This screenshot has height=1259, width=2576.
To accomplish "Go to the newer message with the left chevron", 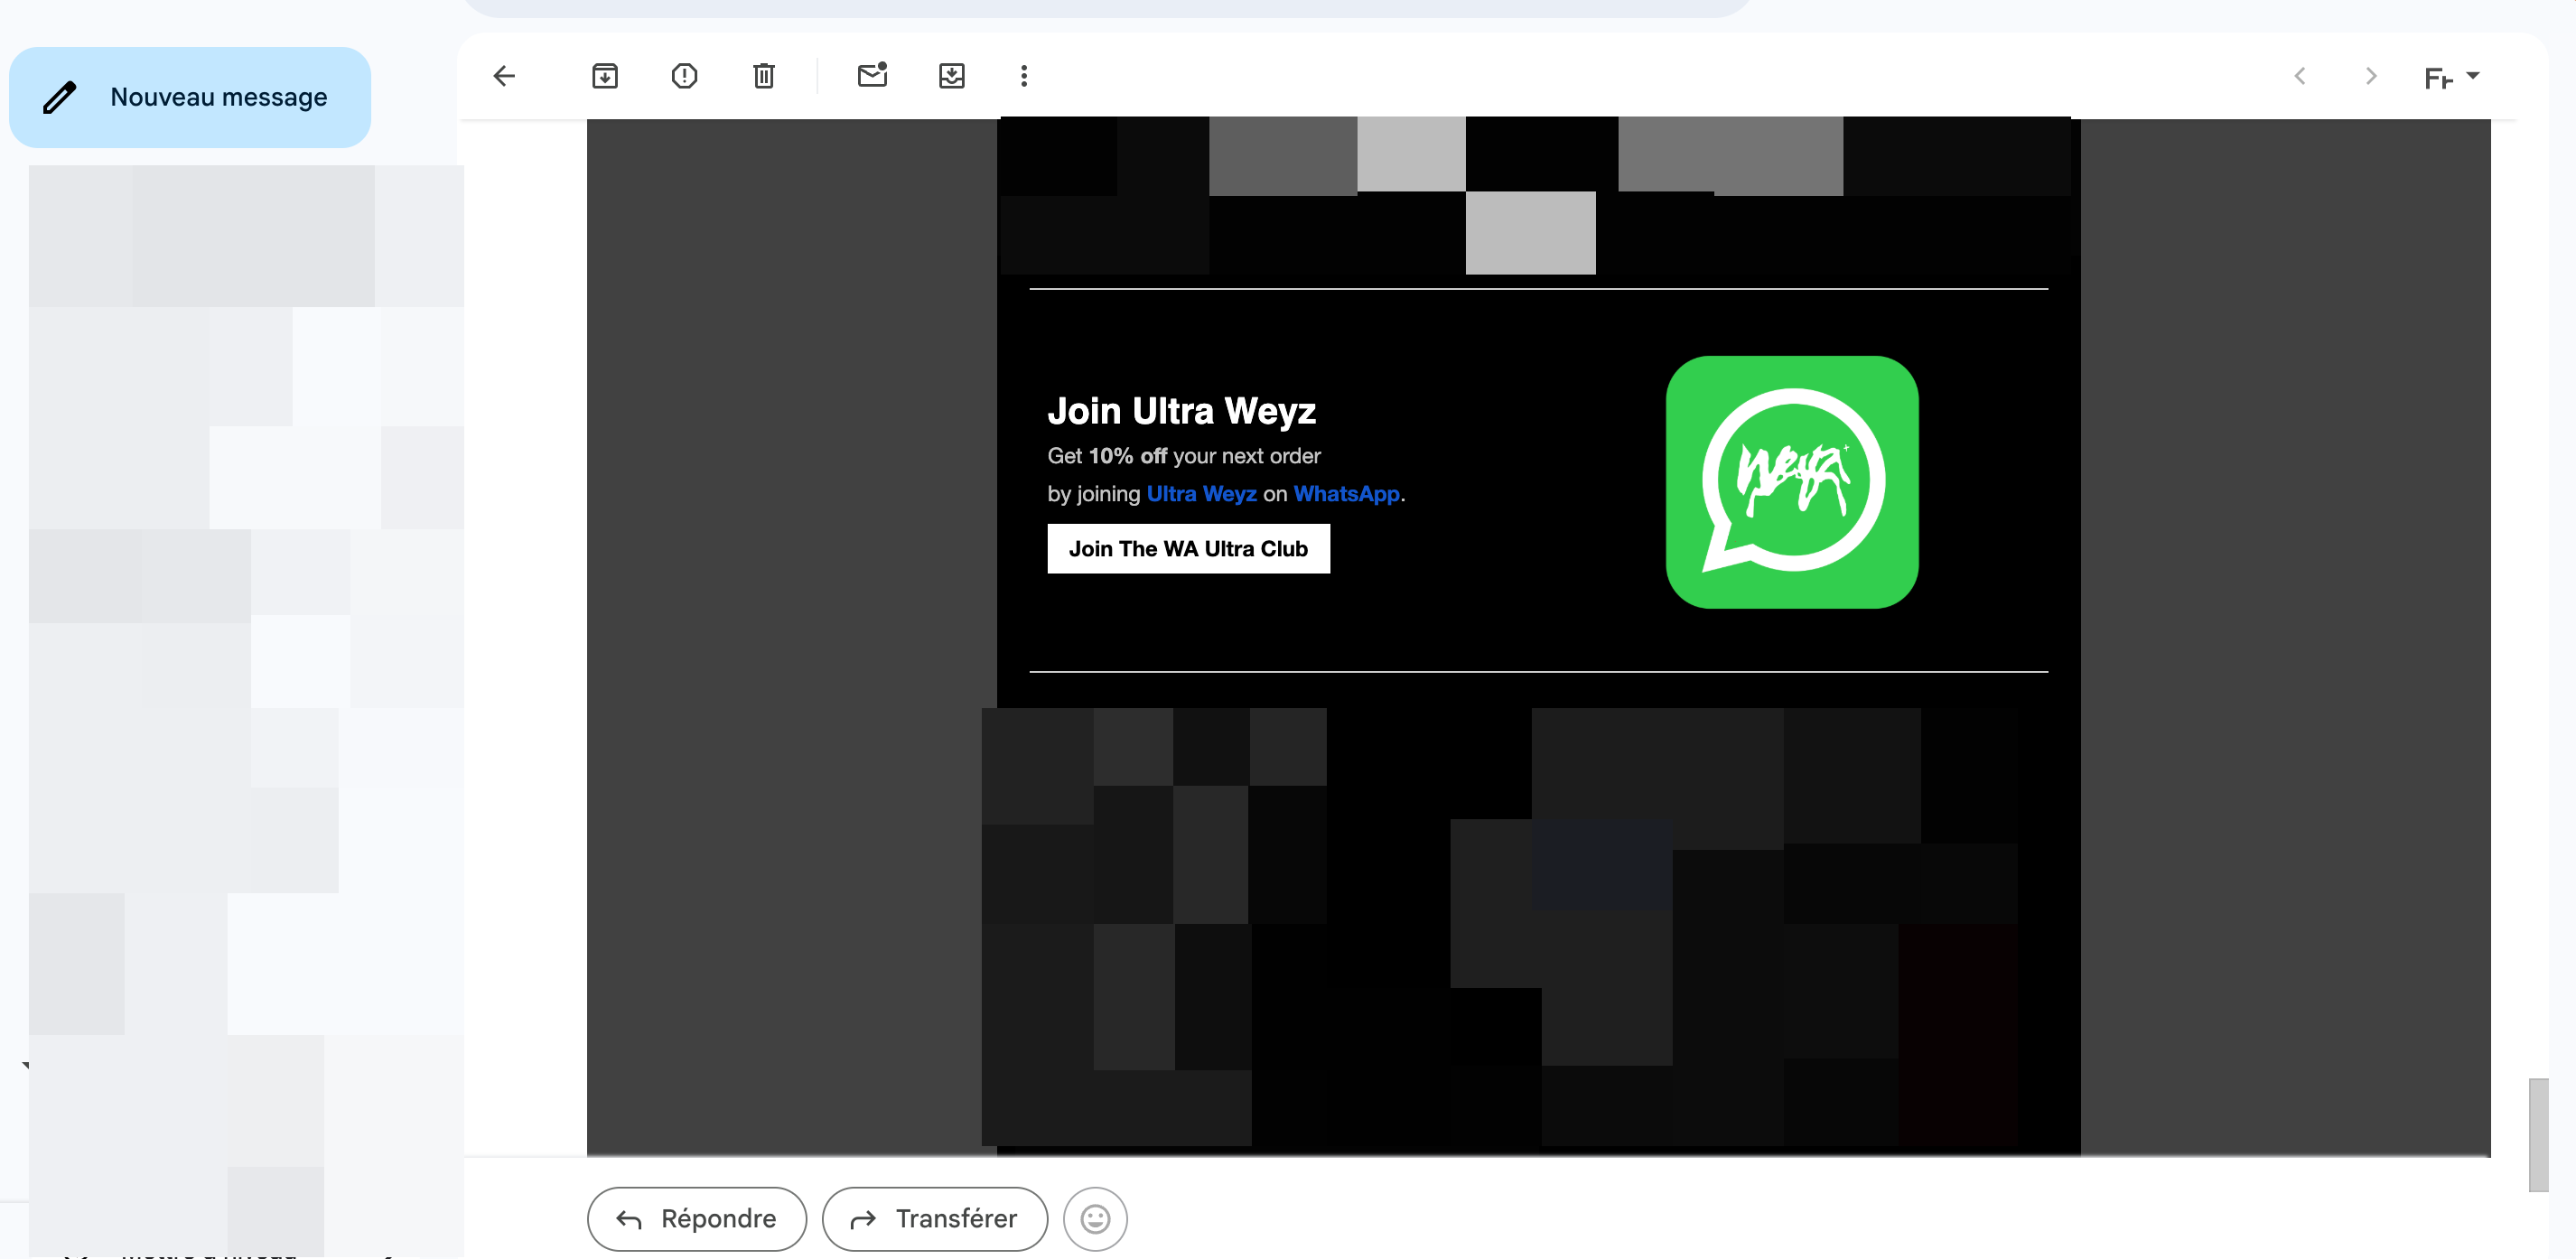I will pyautogui.click(x=2299, y=76).
